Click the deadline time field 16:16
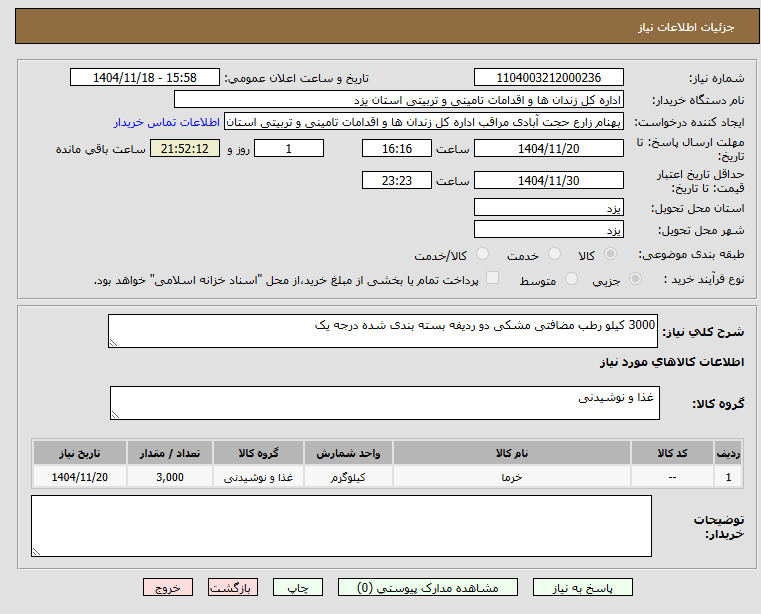Image resolution: width=761 pixels, height=614 pixels. (x=397, y=148)
